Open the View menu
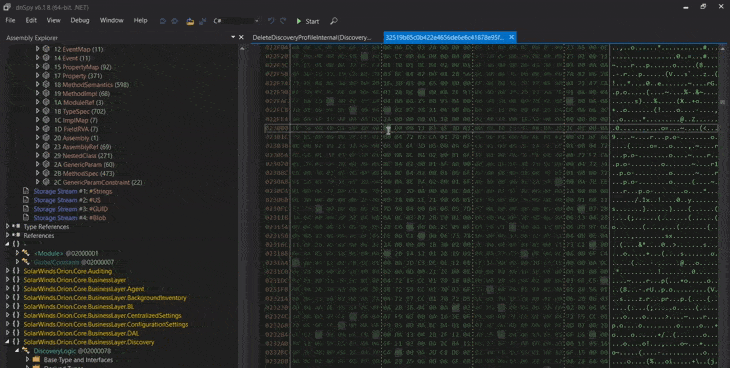Viewport: 730px width, 368px height. 54,20
